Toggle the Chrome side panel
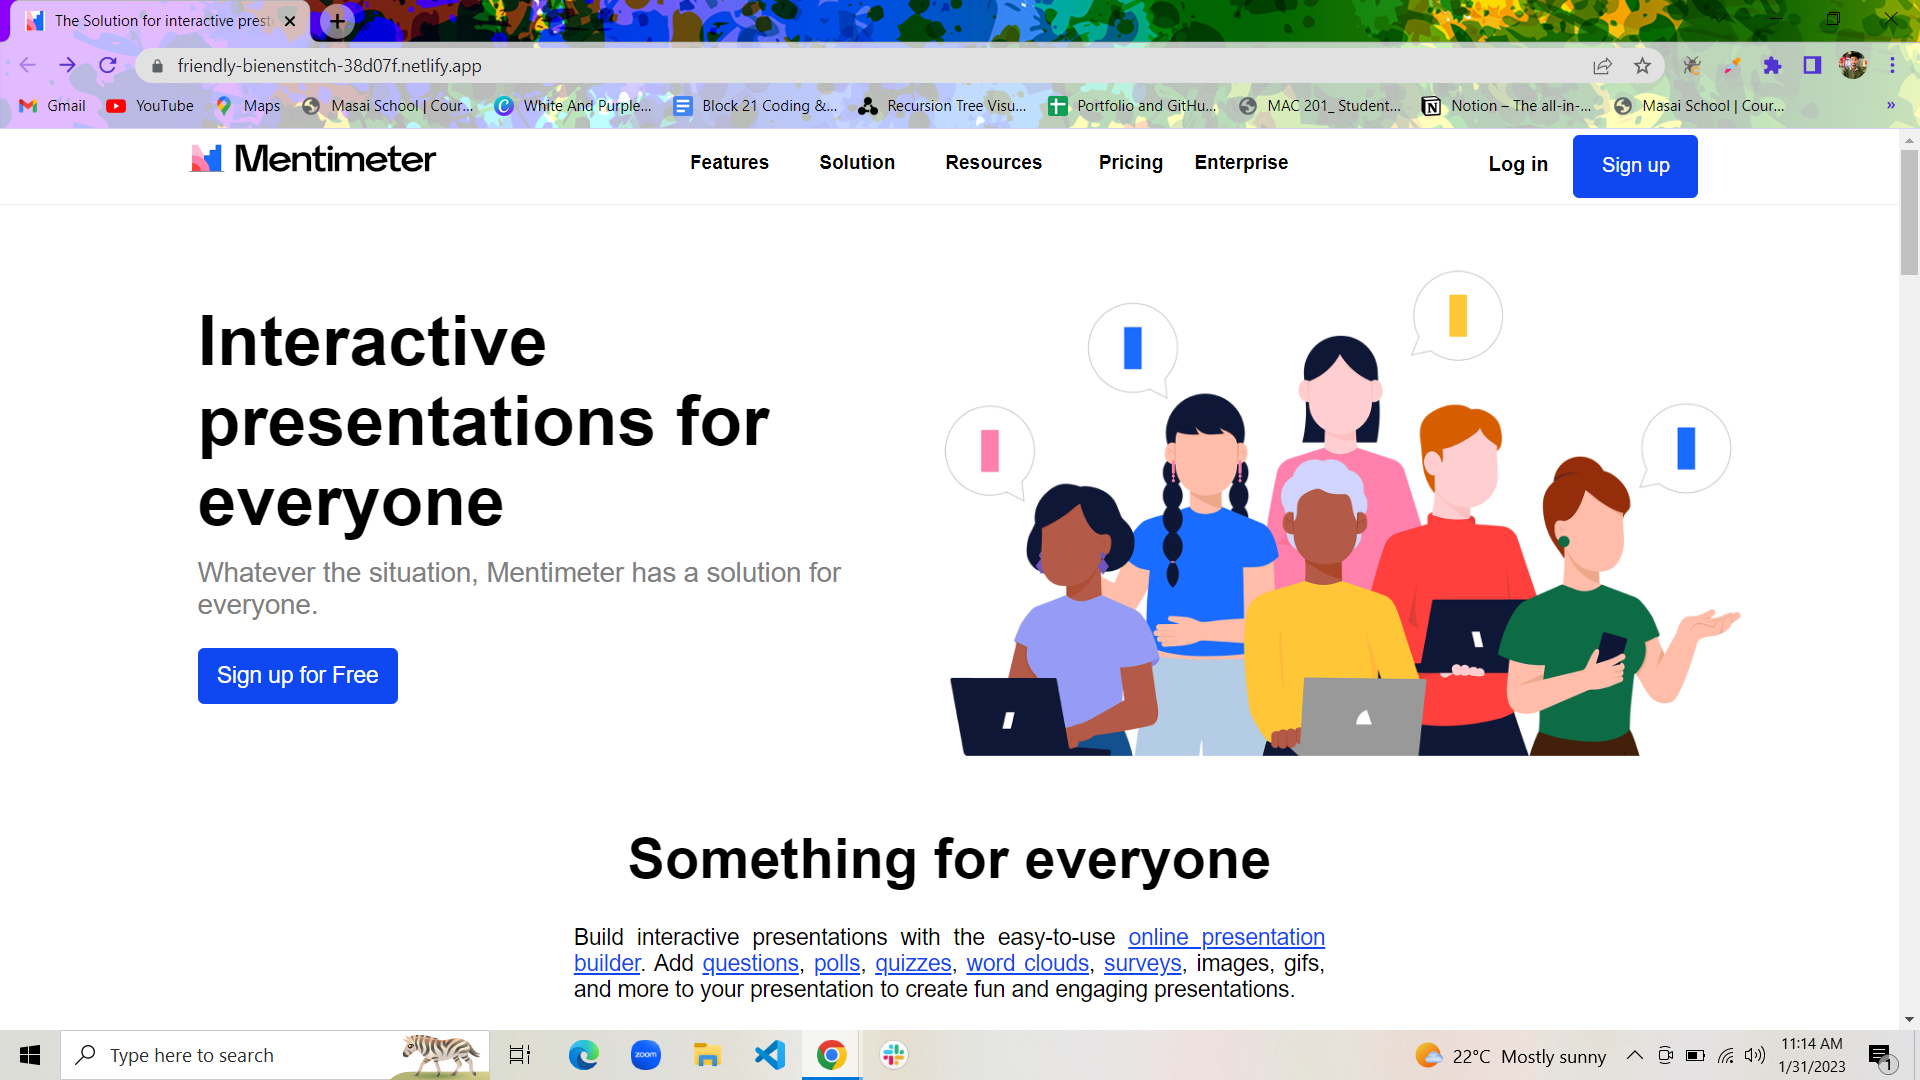The height and width of the screenshot is (1080, 1920). (x=1812, y=66)
